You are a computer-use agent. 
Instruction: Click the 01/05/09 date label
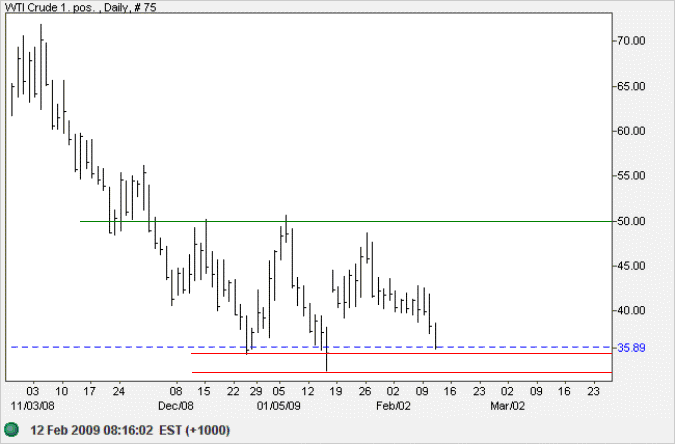click(x=279, y=406)
